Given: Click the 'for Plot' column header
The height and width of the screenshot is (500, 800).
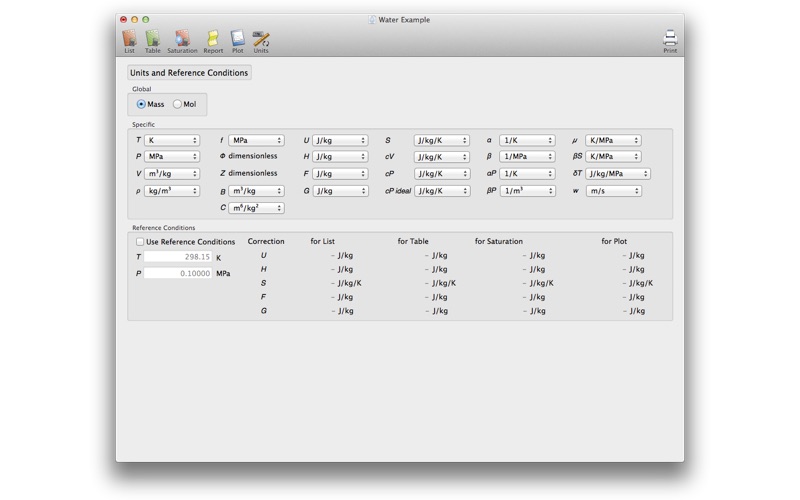Looking at the screenshot, I should tap(614, 241).
